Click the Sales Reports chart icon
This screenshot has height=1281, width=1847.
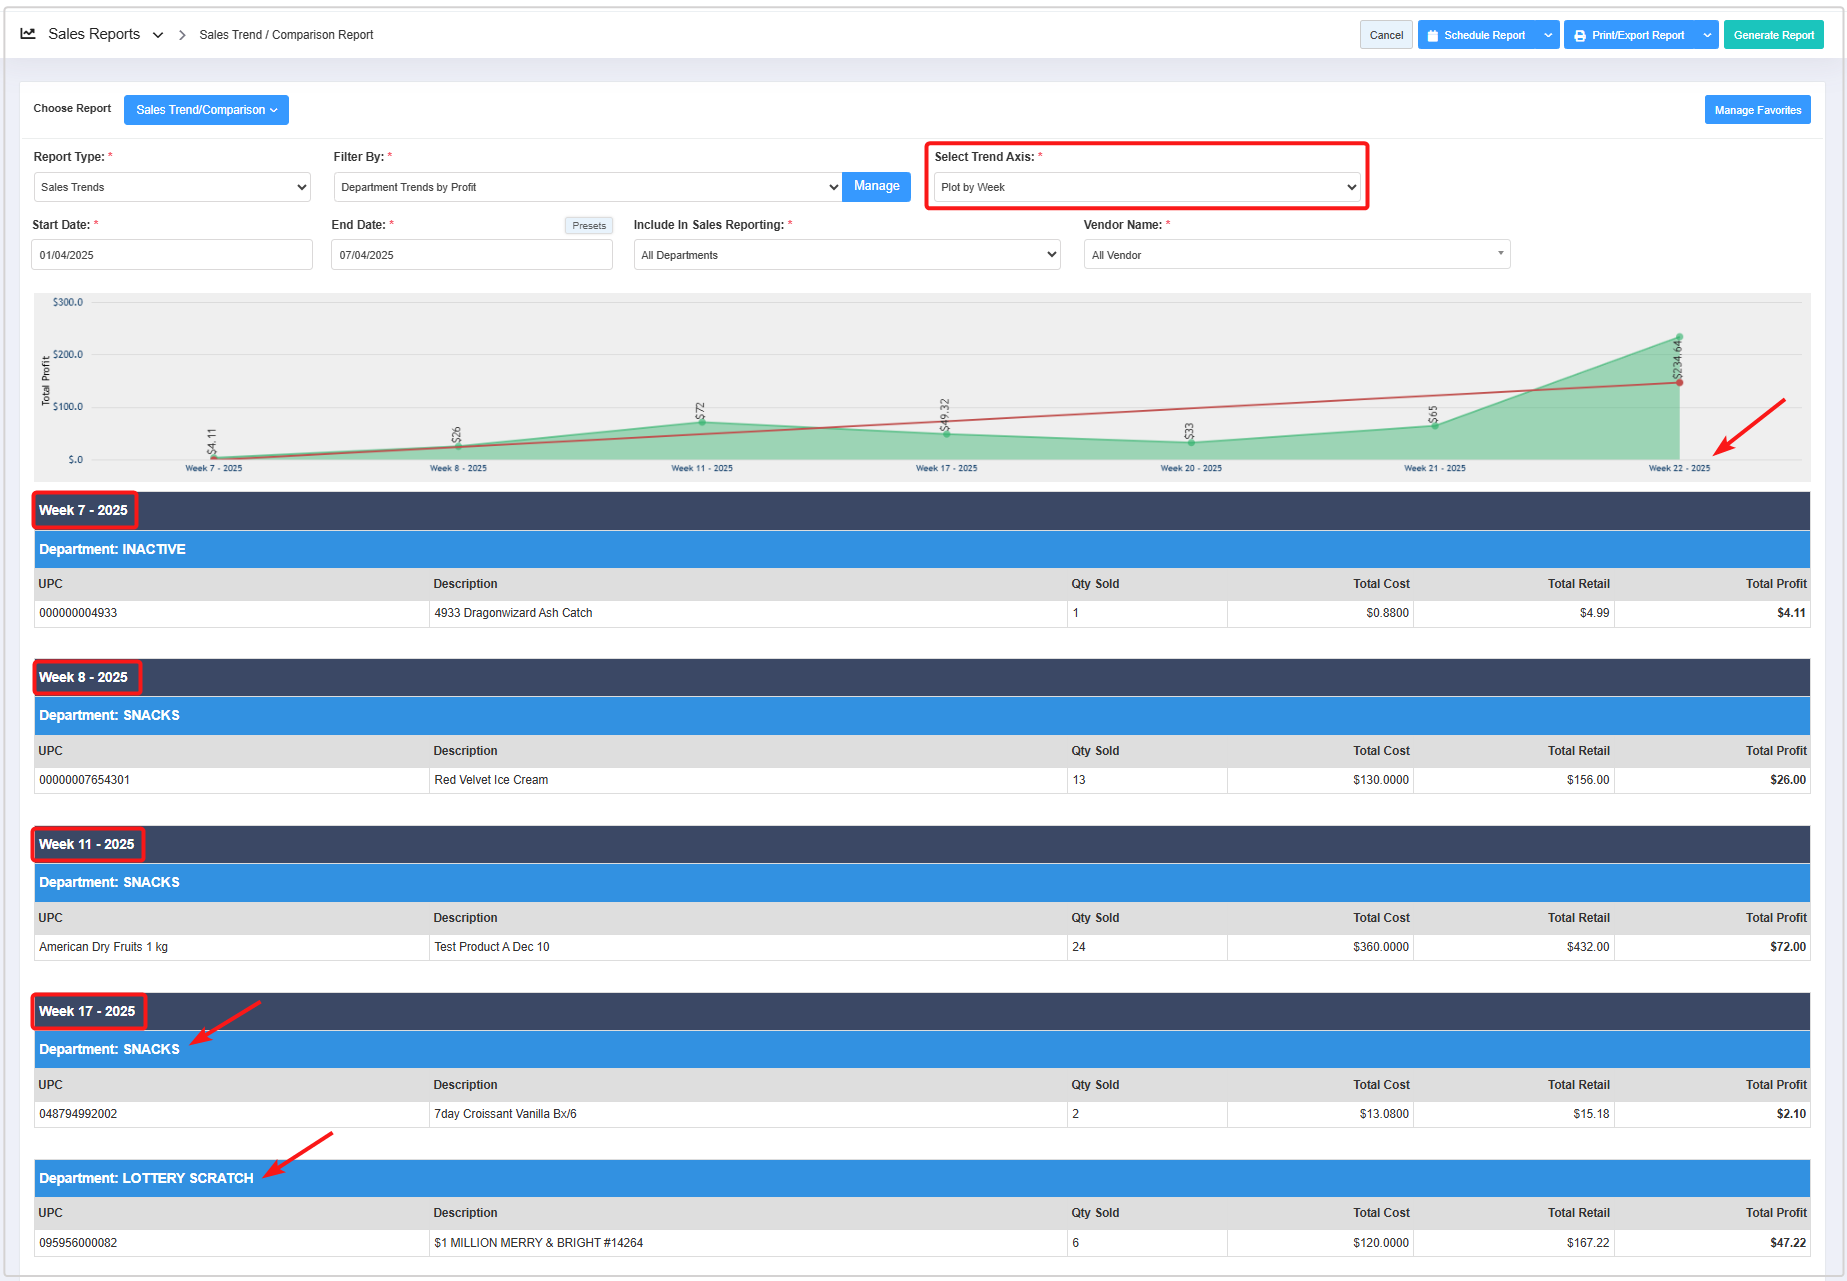click(x=28, y=34)
